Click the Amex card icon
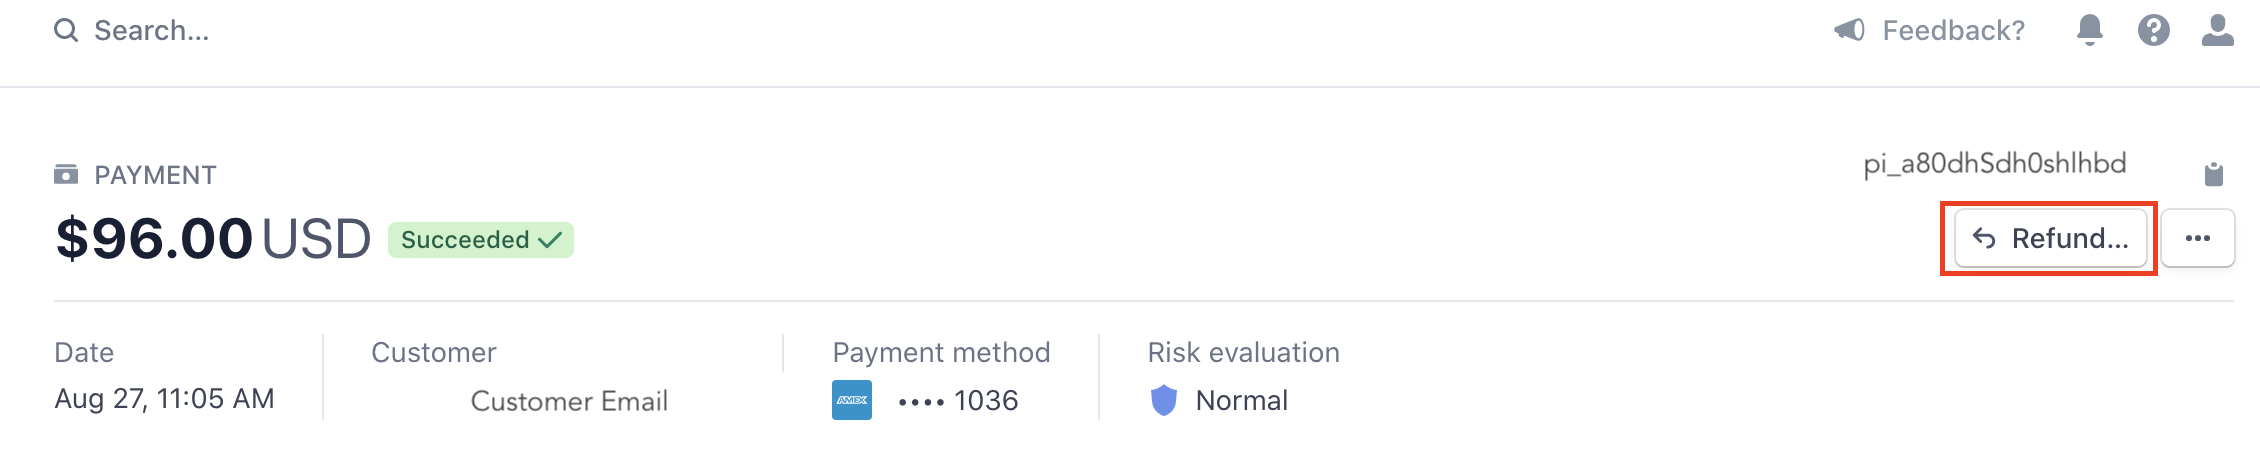2260x468 pixels. pyautogui.click(x=852, y=400)
